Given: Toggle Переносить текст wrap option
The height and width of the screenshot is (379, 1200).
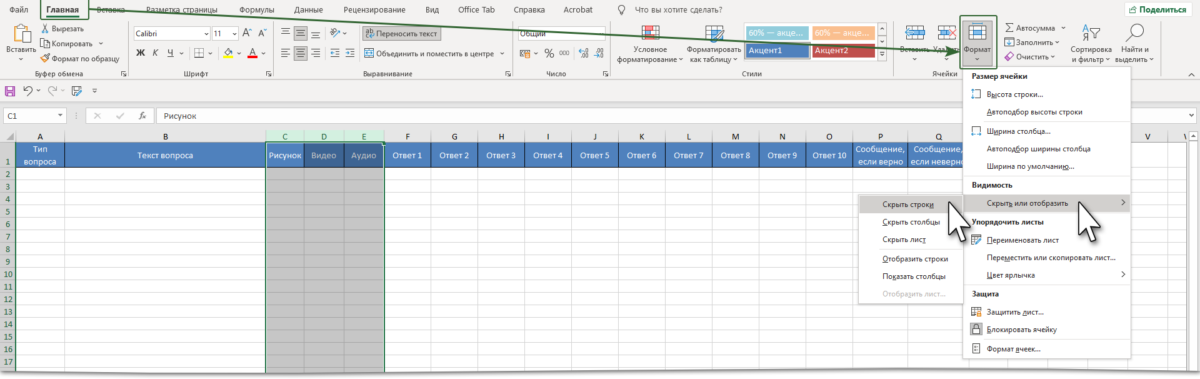Looking at the screenshot, I should coord(401,33).
